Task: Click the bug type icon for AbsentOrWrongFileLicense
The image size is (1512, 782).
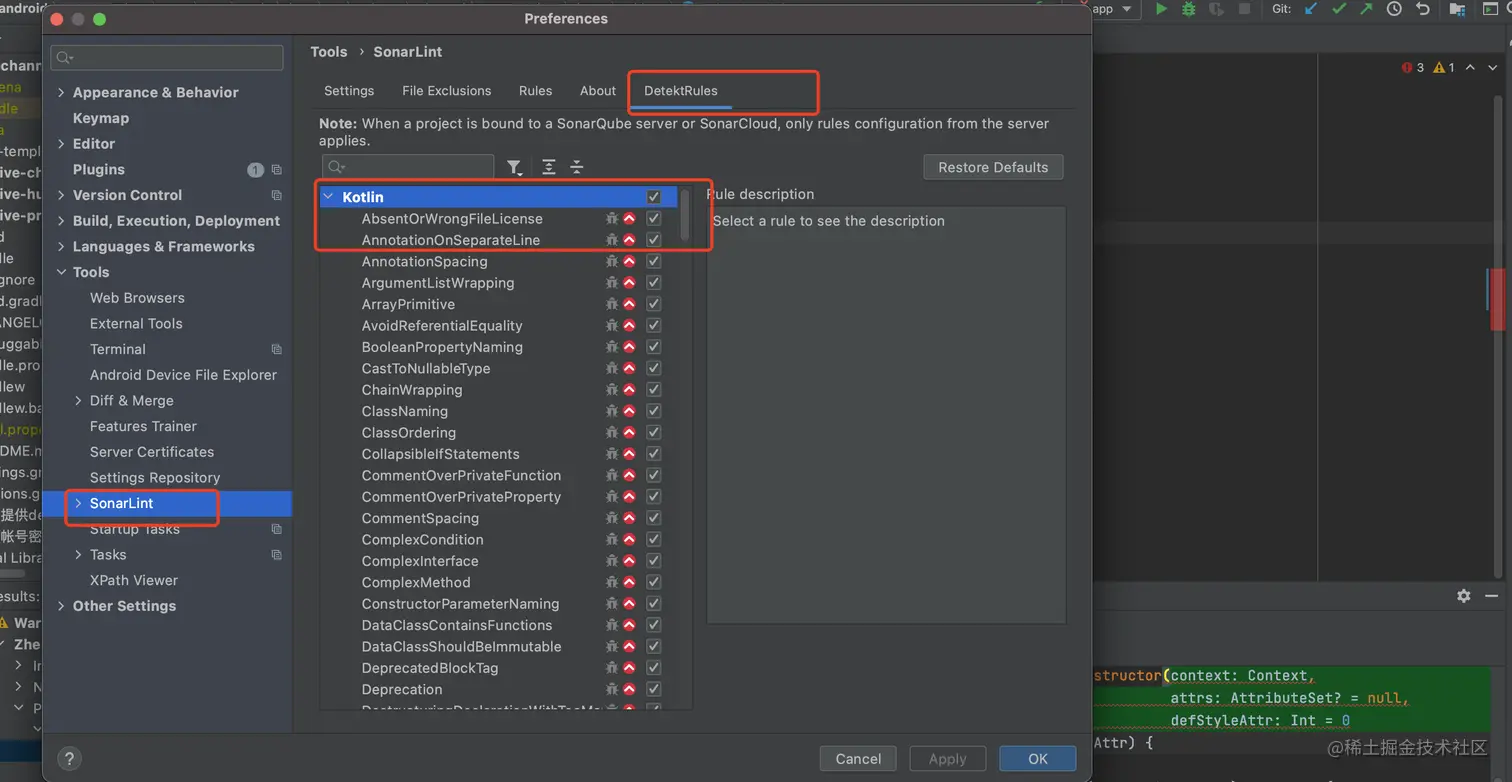Action: coord(612,218)
